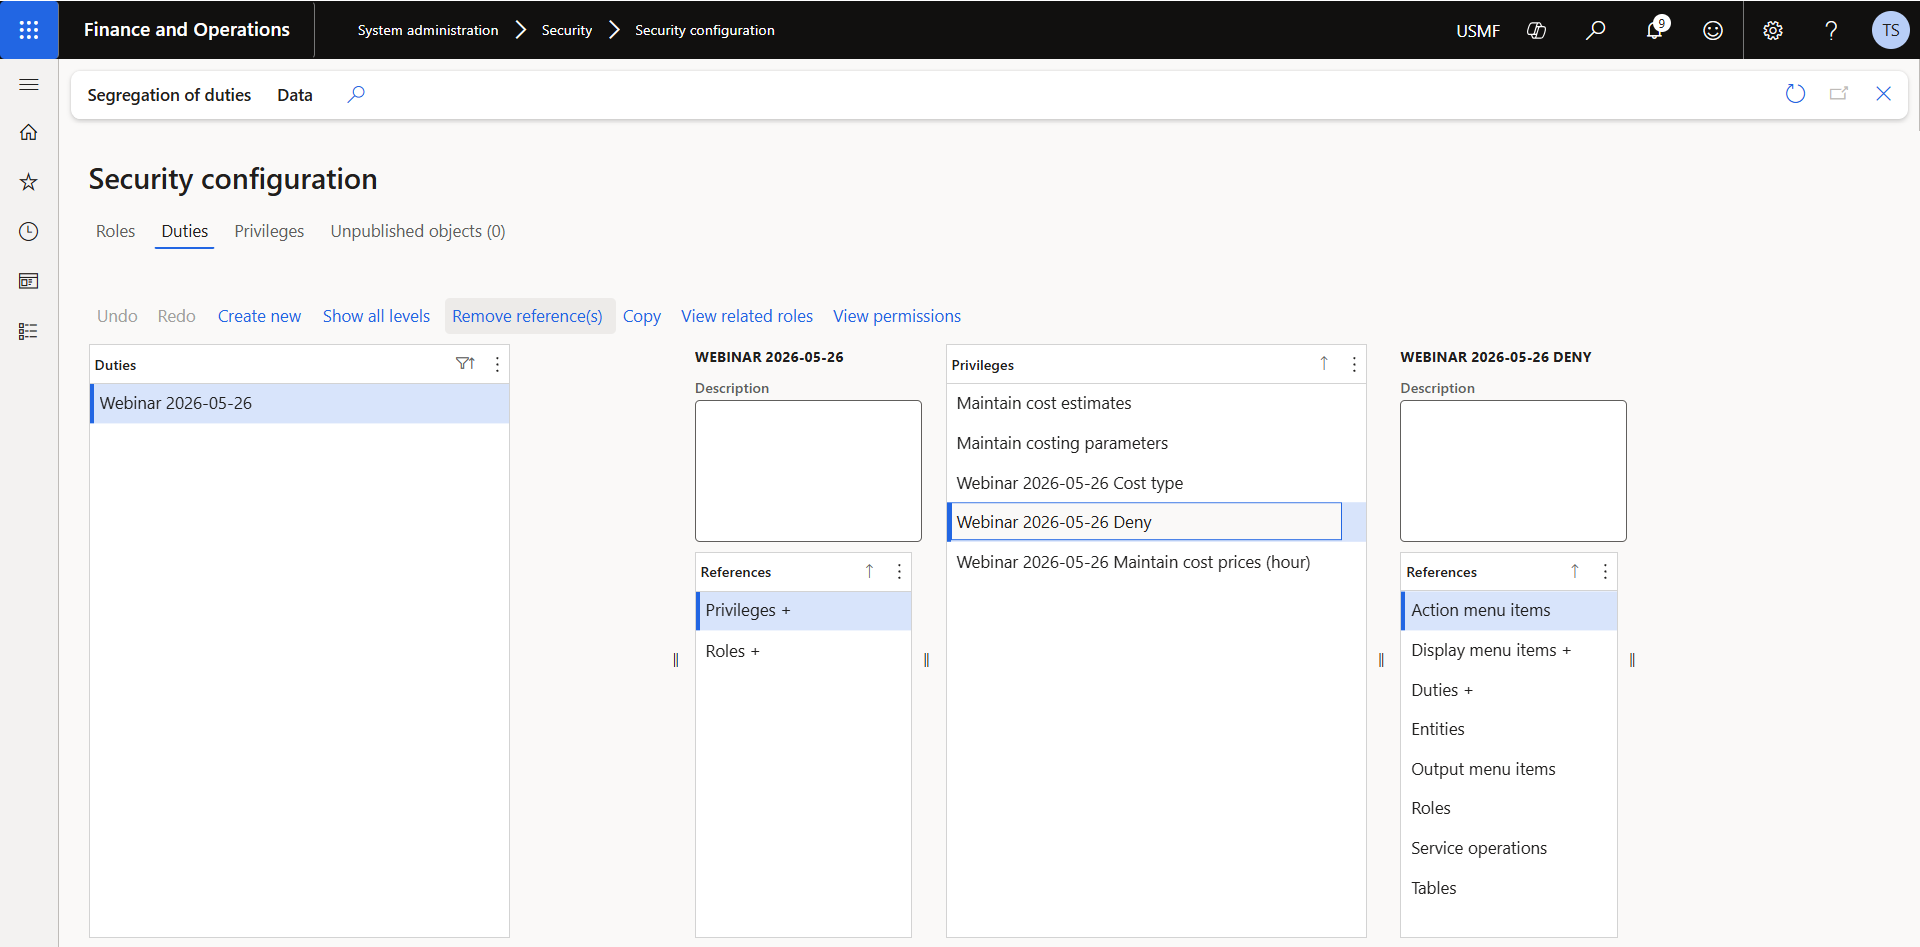Click the Duties grid filter icon

coord(465,364)
